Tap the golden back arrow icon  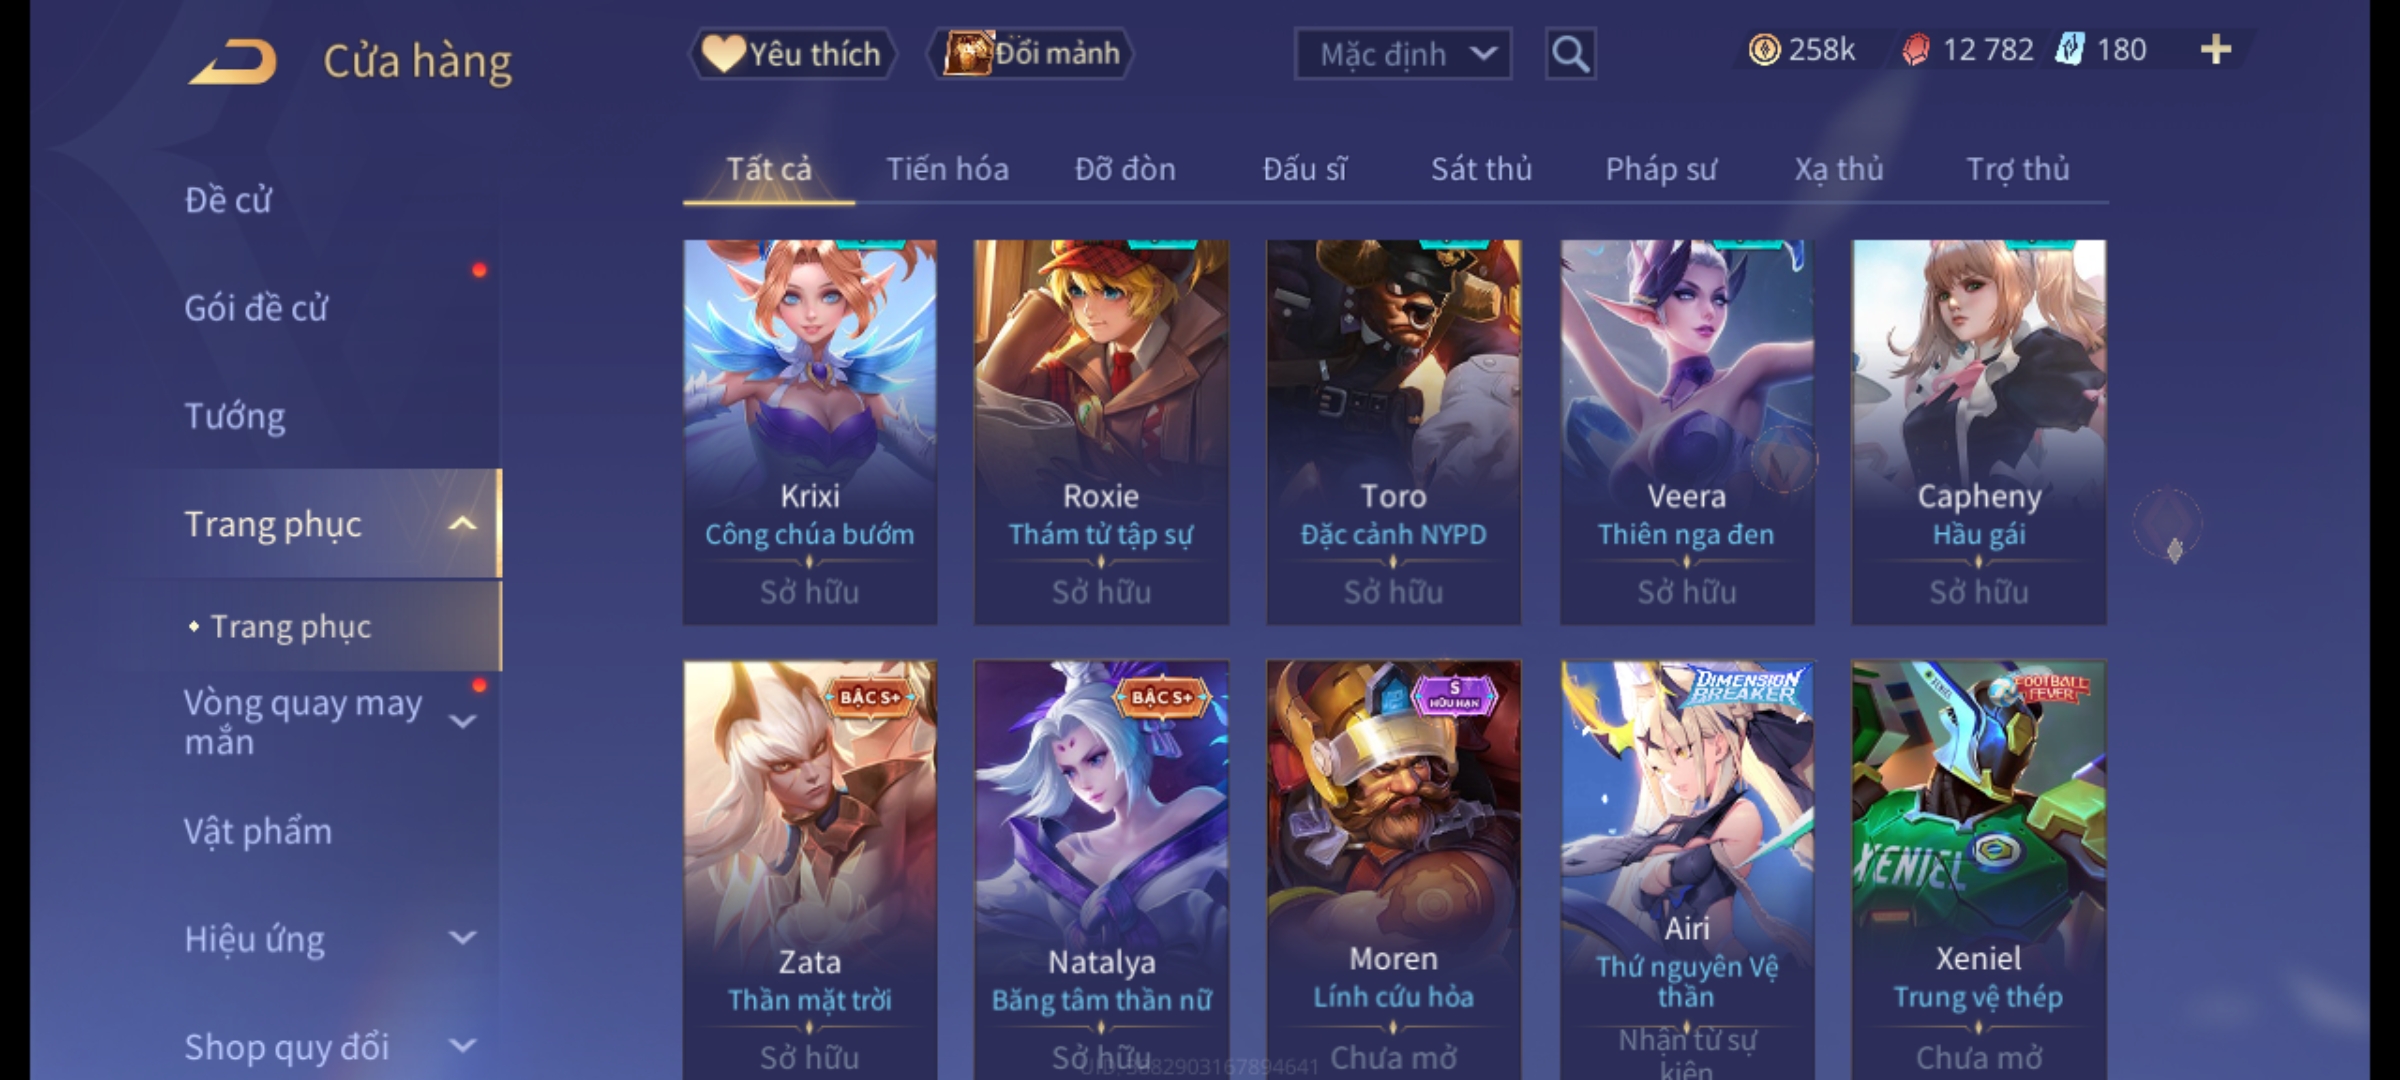click(232, 62)
